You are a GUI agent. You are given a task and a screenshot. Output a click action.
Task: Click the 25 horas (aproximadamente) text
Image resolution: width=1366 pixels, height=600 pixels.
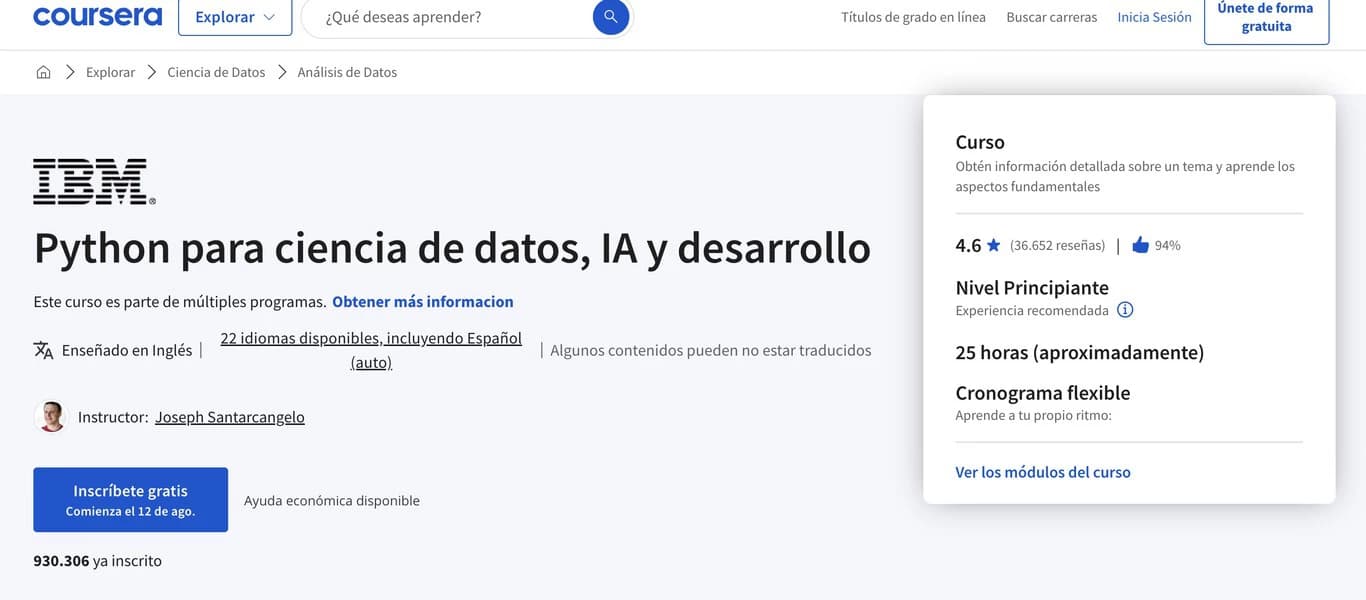point(1080,352)
